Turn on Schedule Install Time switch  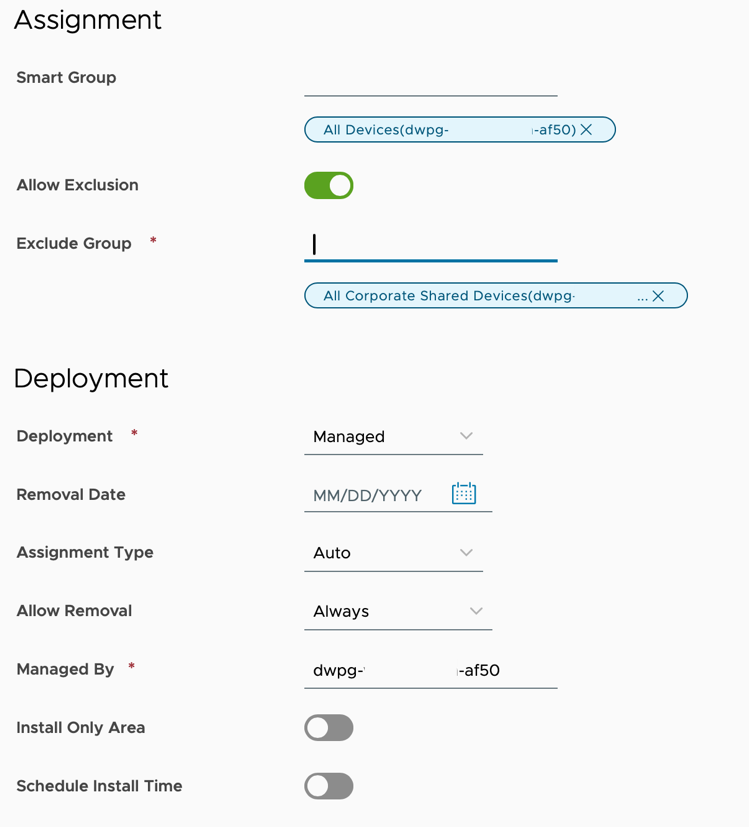tap(329, 786)
